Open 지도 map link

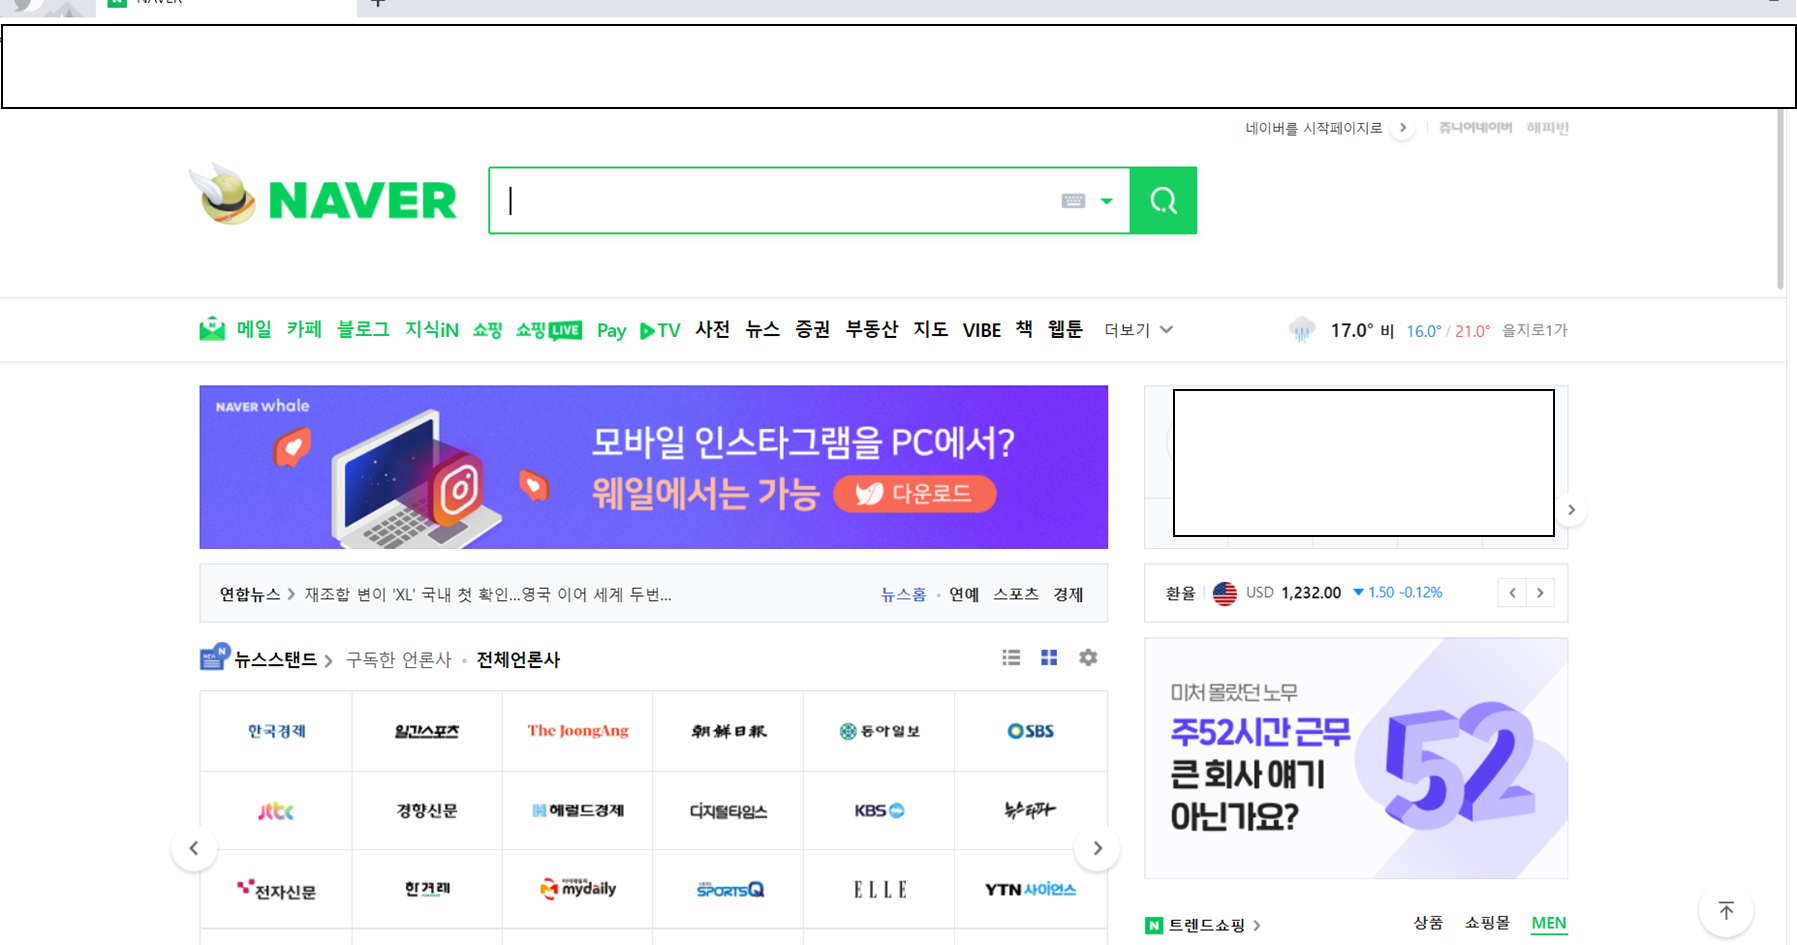tap(930, 329)
